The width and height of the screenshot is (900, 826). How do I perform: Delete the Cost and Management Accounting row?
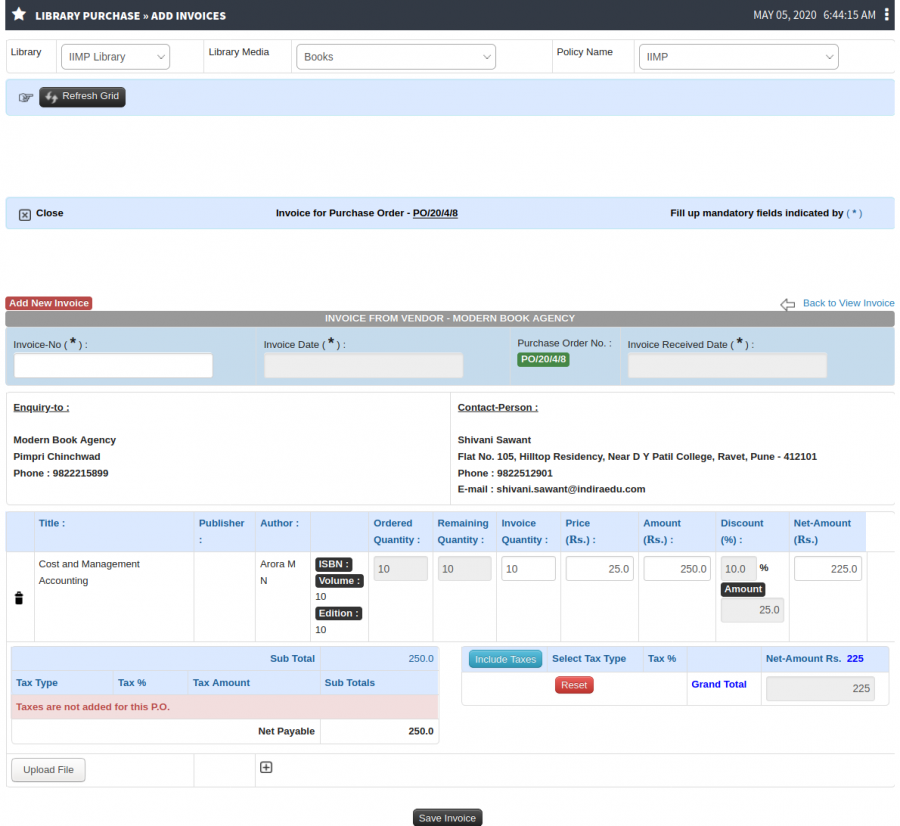(x=19, y=598)
